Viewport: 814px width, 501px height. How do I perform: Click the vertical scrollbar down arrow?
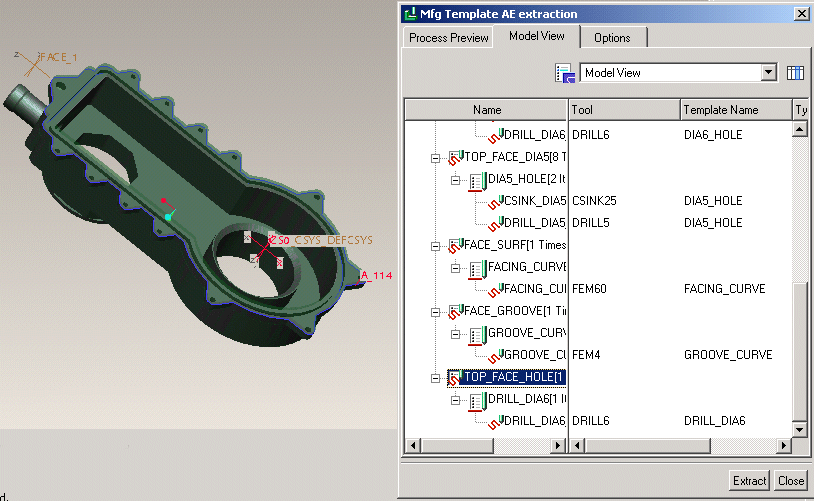799,429
